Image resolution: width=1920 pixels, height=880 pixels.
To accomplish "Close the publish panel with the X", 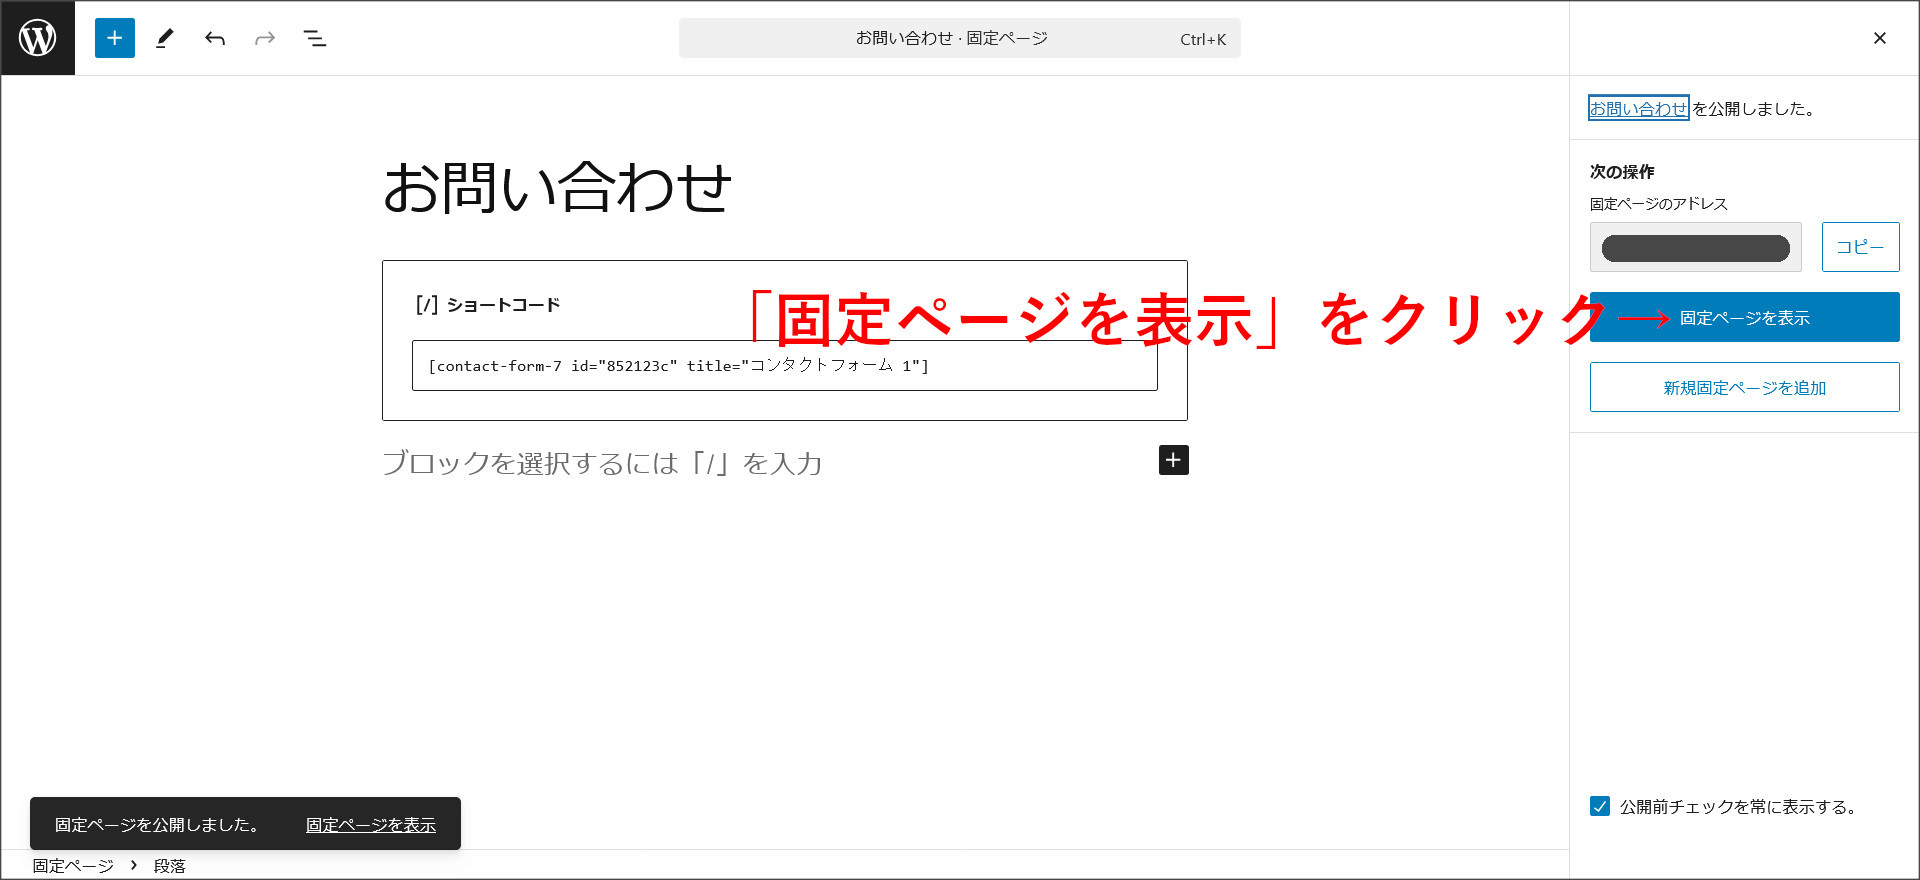I will [1880, 38].
